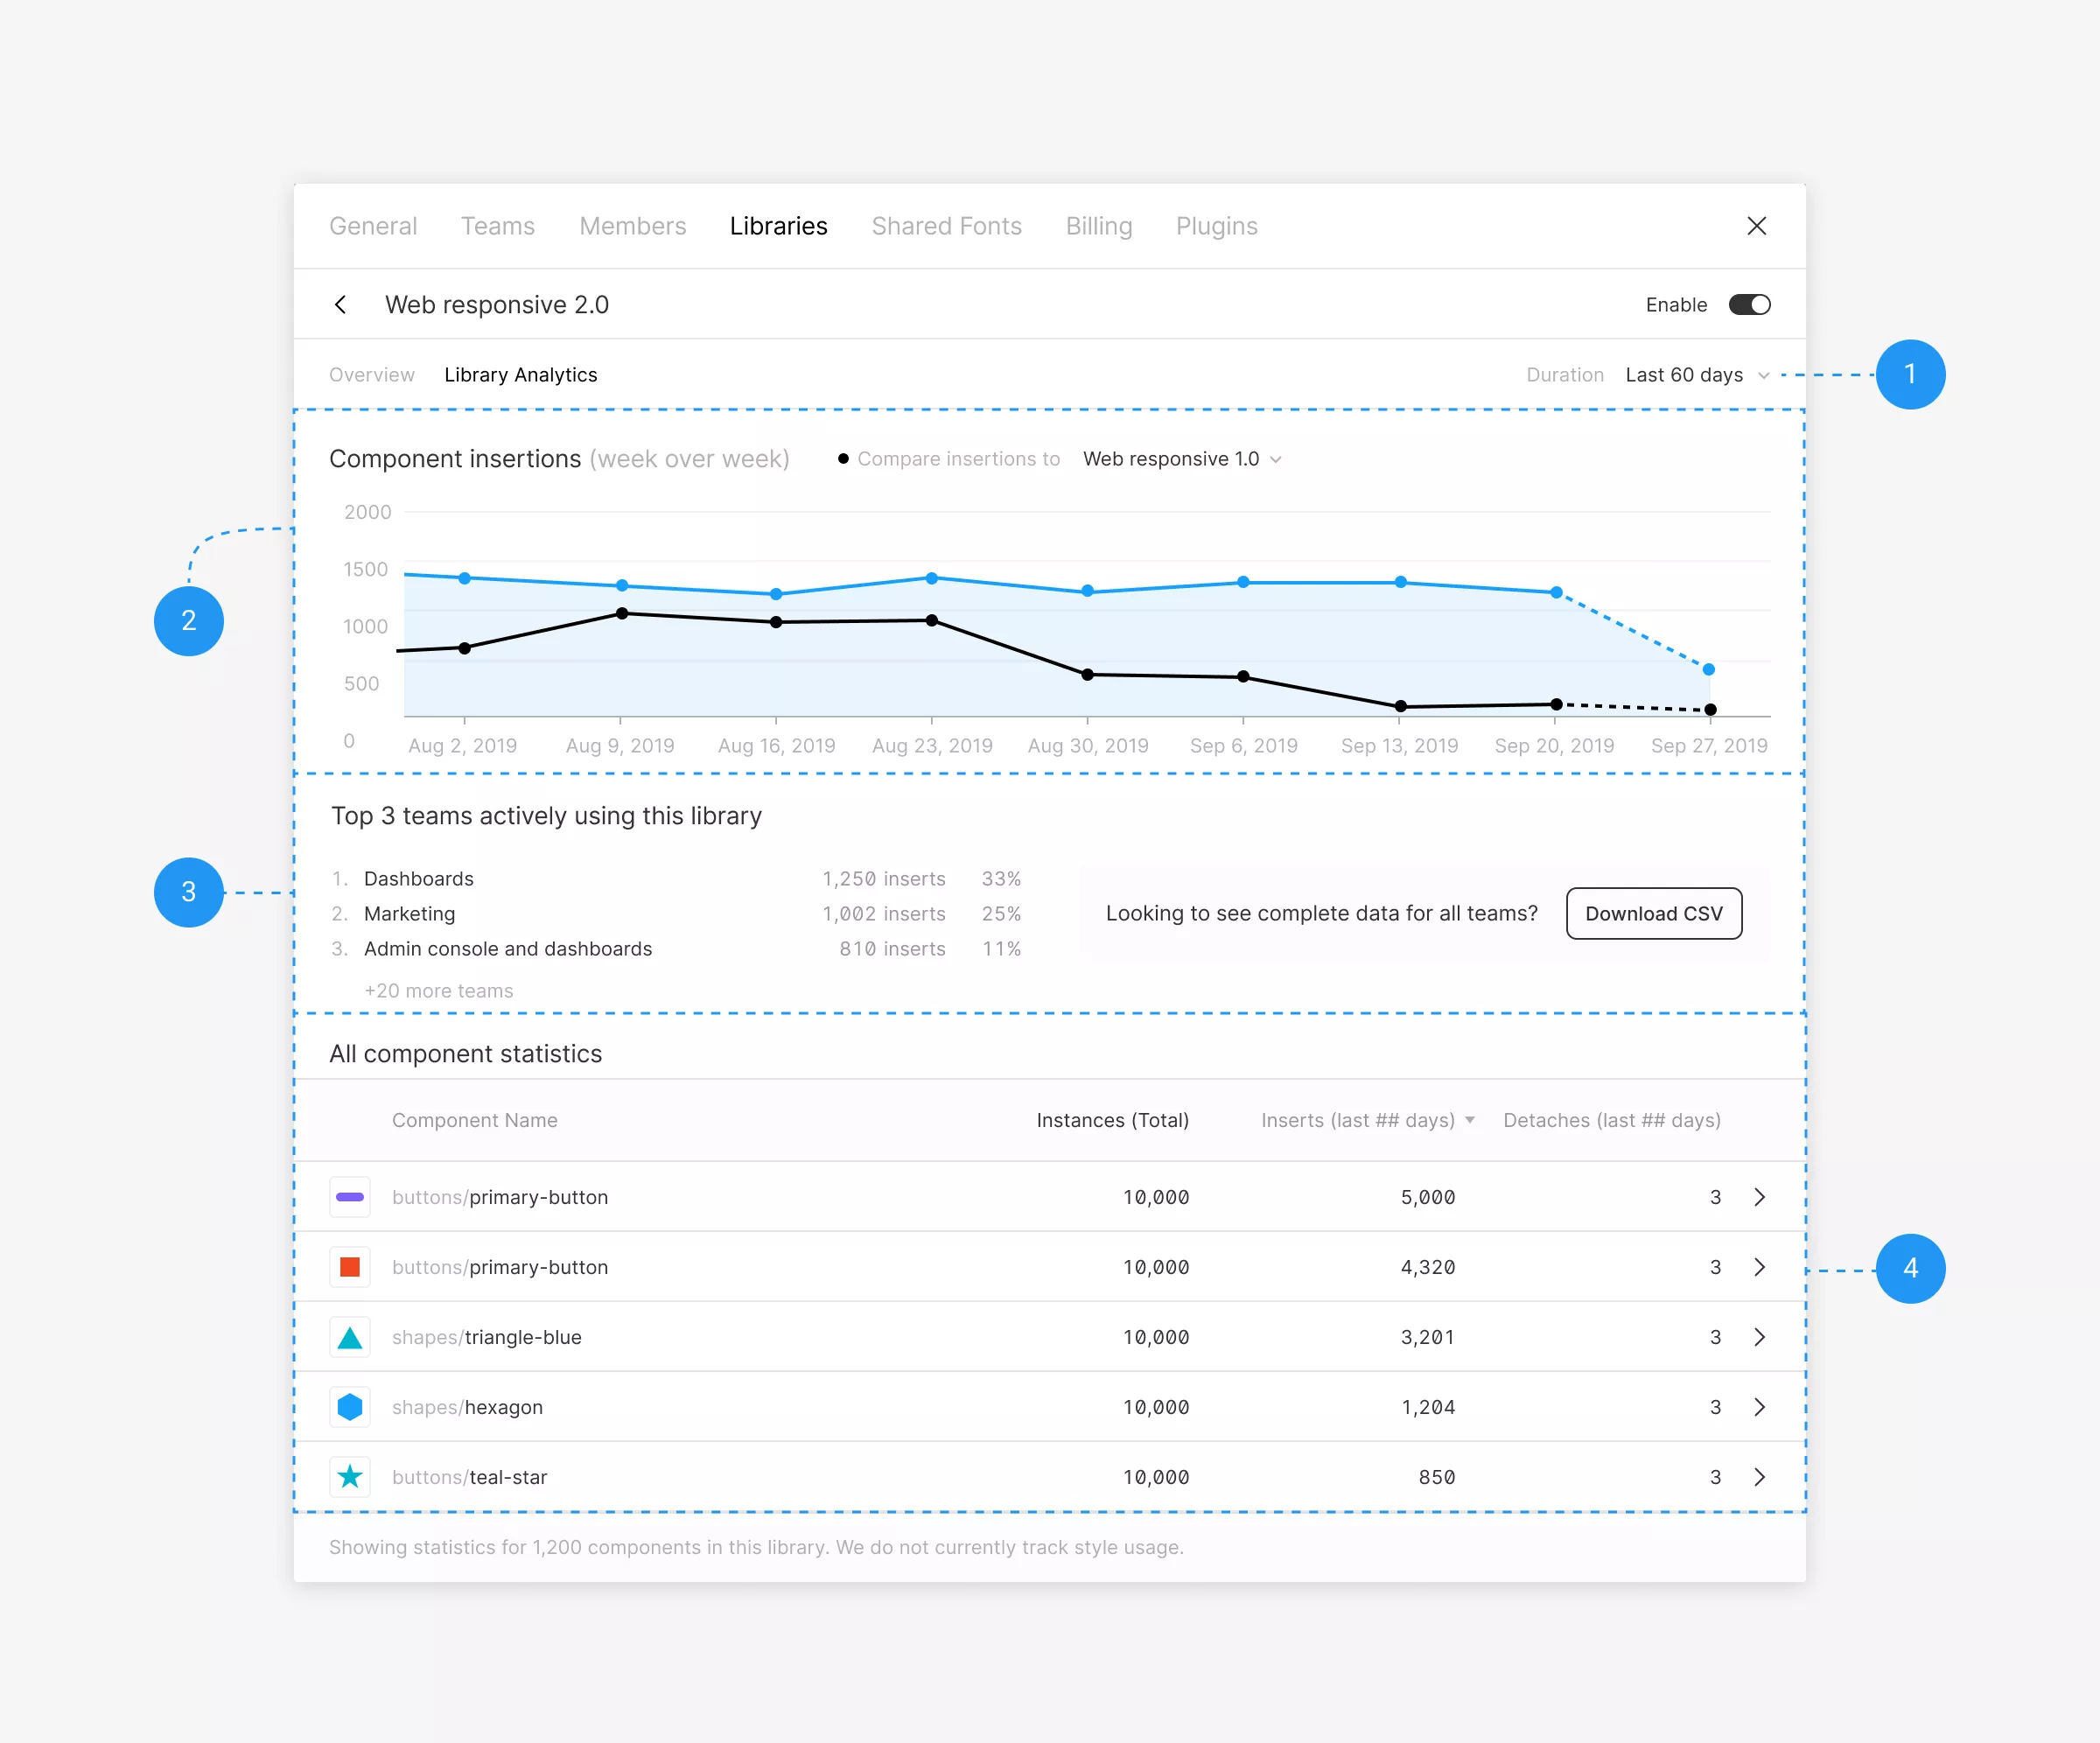Image resolution: width=2100 pixels, height=1743 pixels.
Task: Click the blue data point at Sep 27, 2019
Action: (1709, 669)
